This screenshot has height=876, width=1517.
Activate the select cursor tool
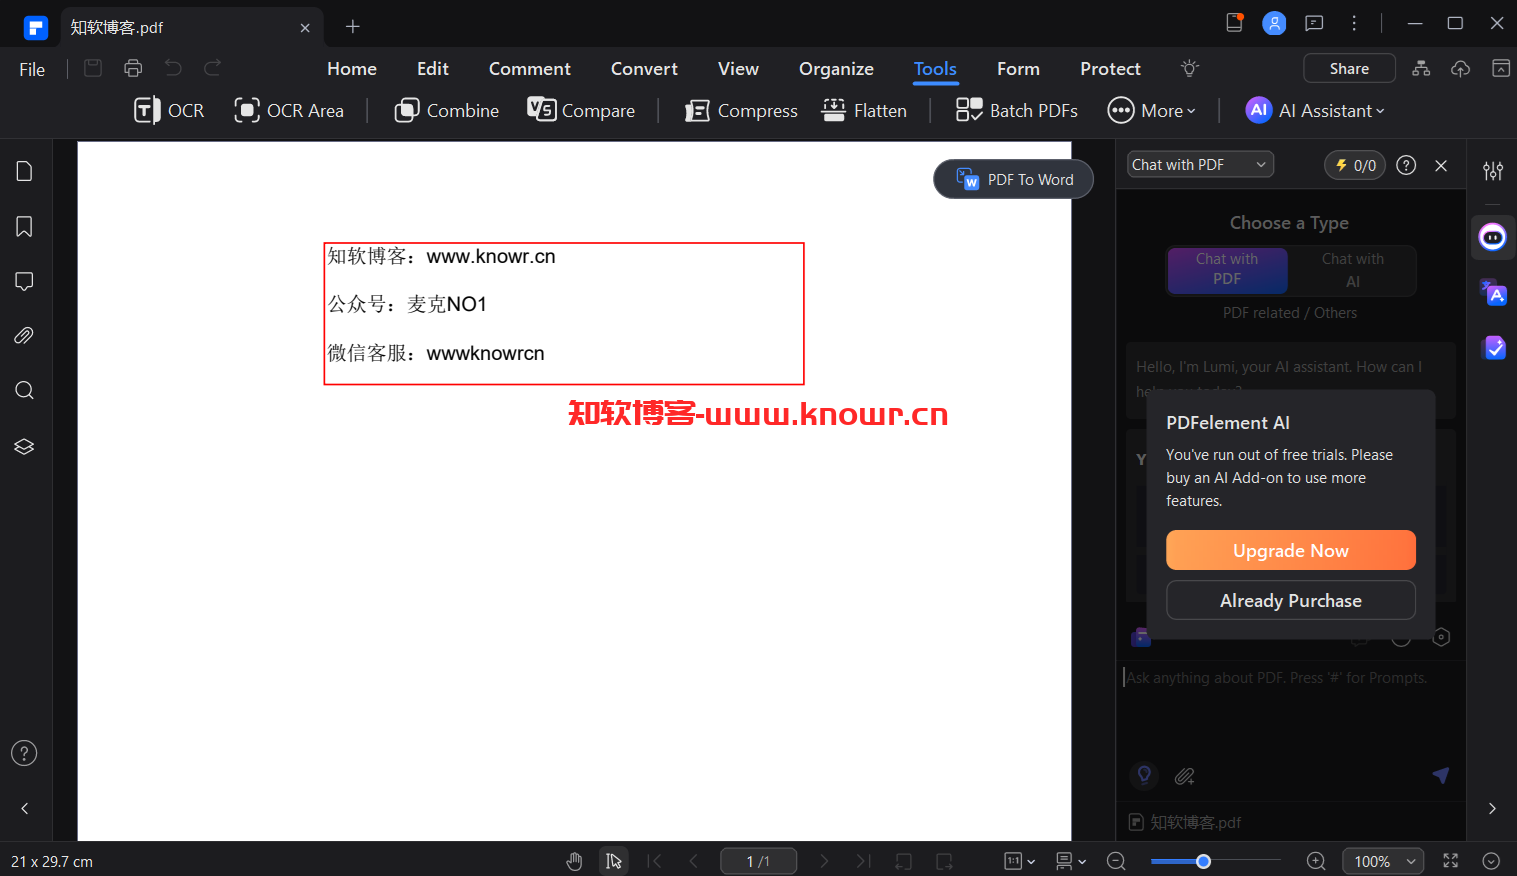614,861
